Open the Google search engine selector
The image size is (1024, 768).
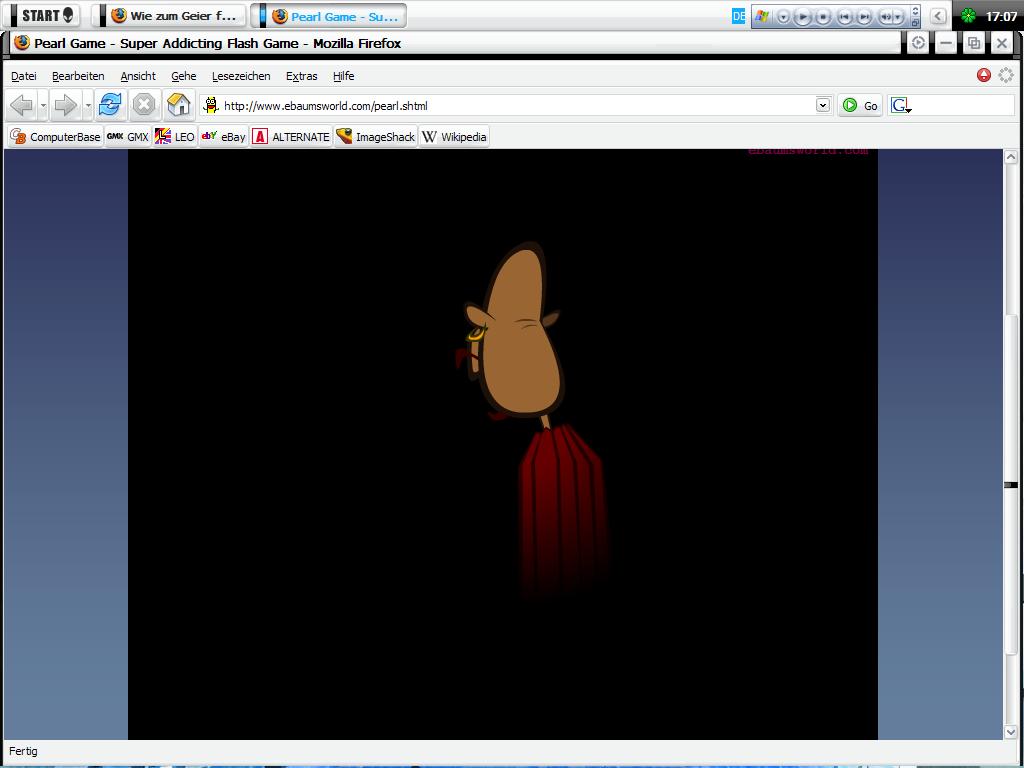click(901, 105)
